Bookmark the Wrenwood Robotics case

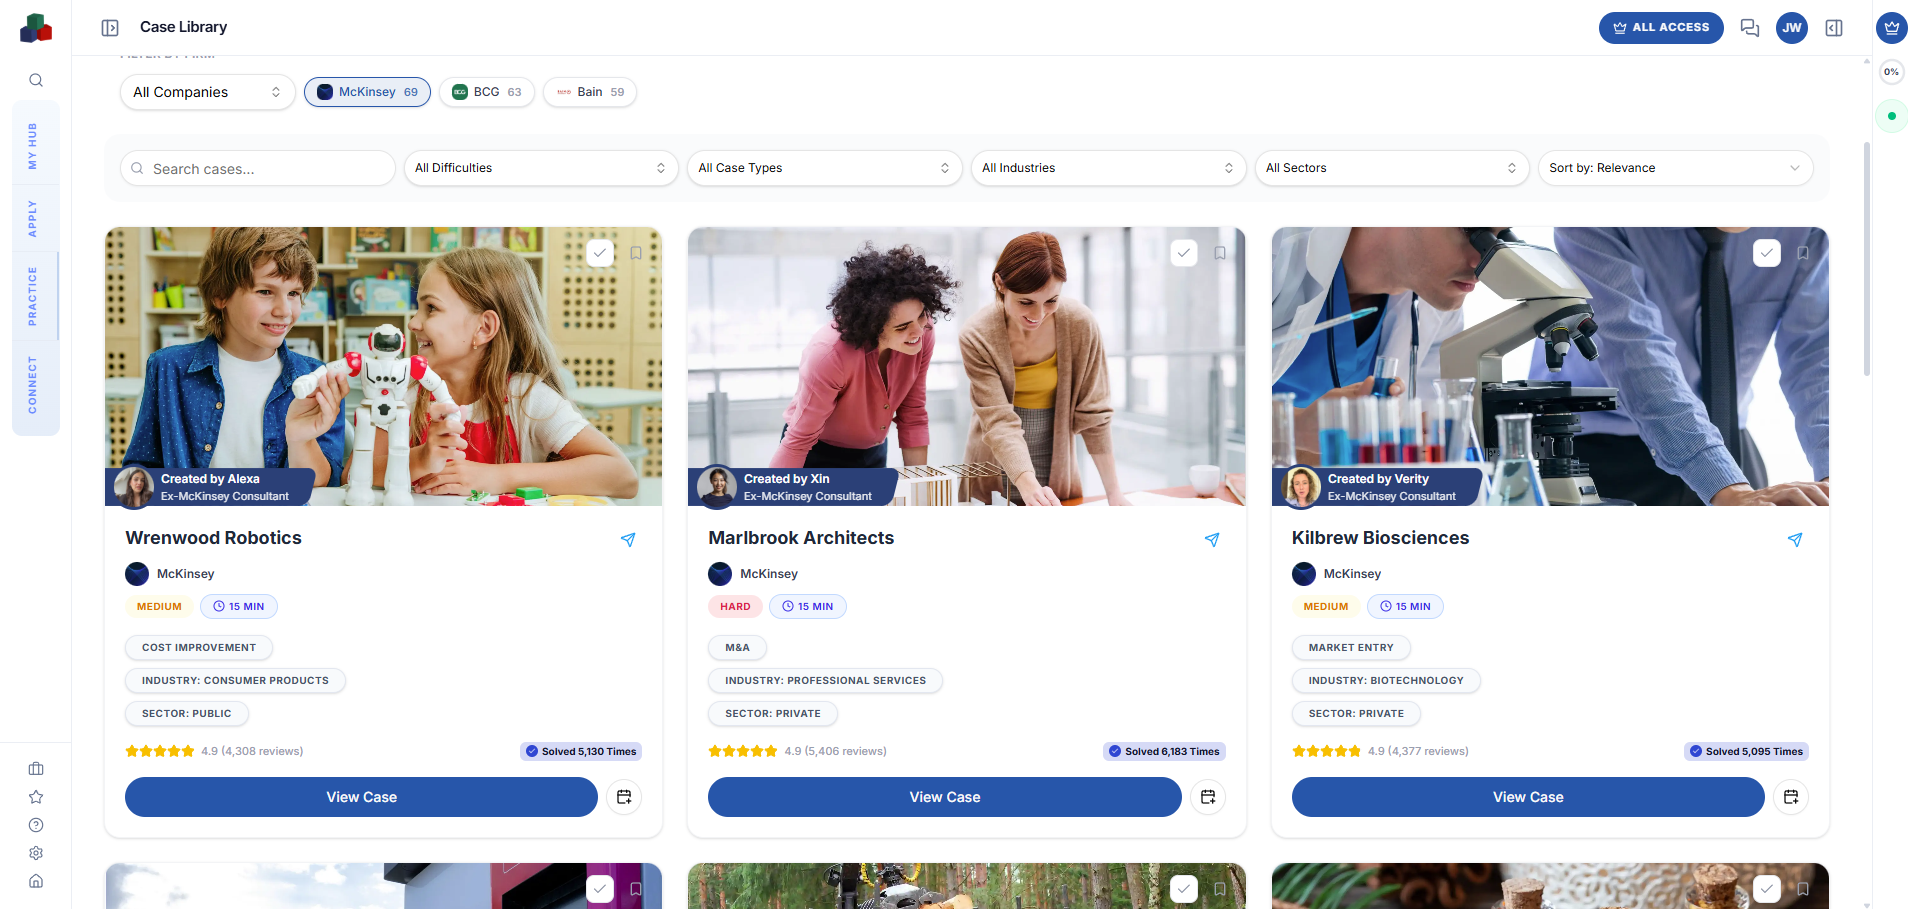[x=636, y=253]
